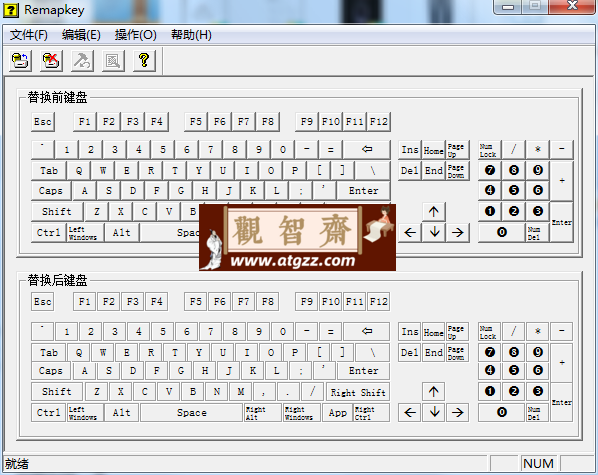Open the 操作(O) menu
Image resolution: width=598 pixels, height=475 pixels.
[135, 35]
